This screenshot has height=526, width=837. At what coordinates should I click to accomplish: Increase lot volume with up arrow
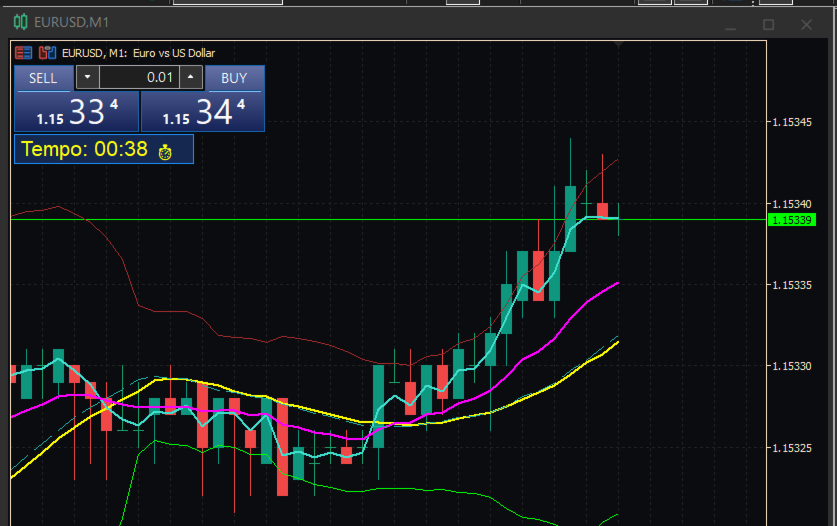tap(191, 77)
